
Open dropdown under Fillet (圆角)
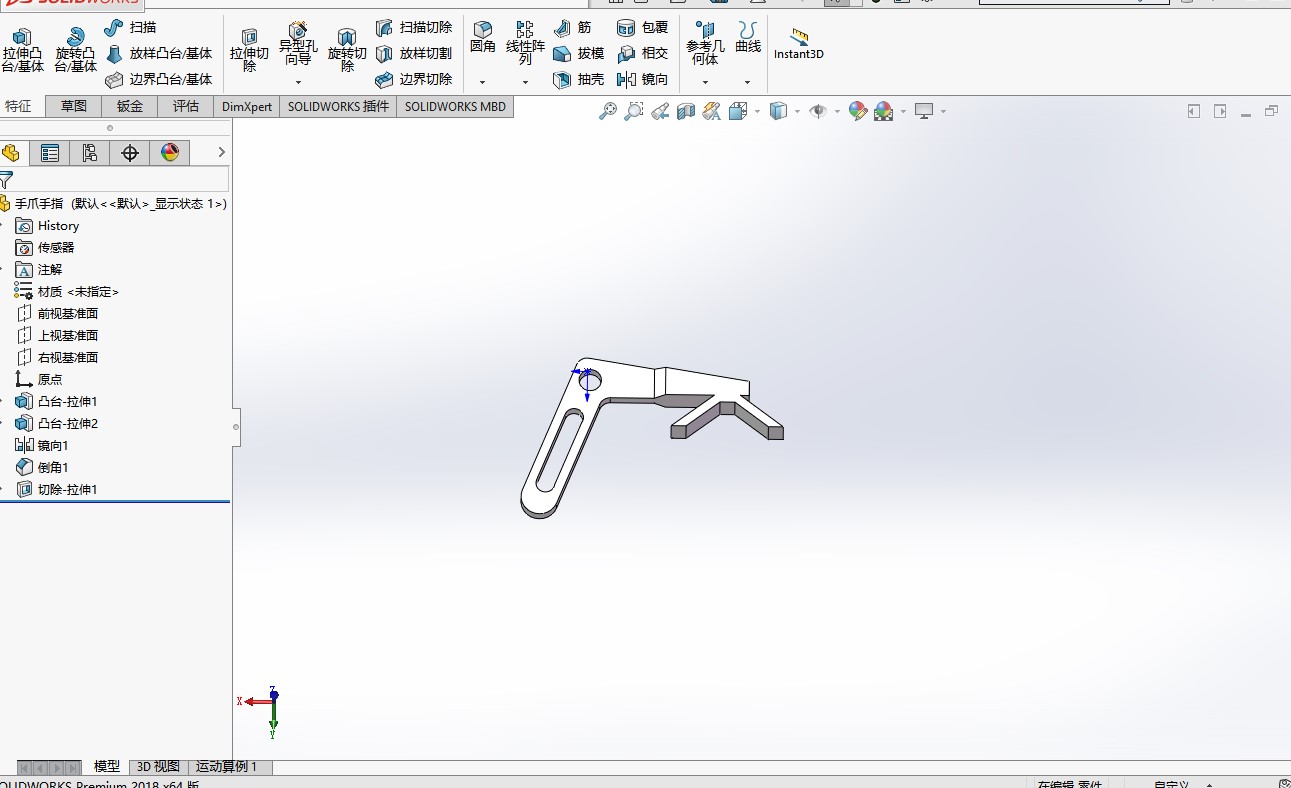[483, 82]
